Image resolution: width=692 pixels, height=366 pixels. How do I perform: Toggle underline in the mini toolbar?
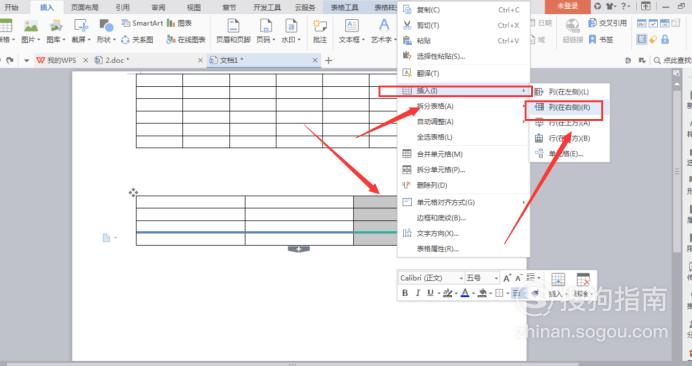[430, 293]
